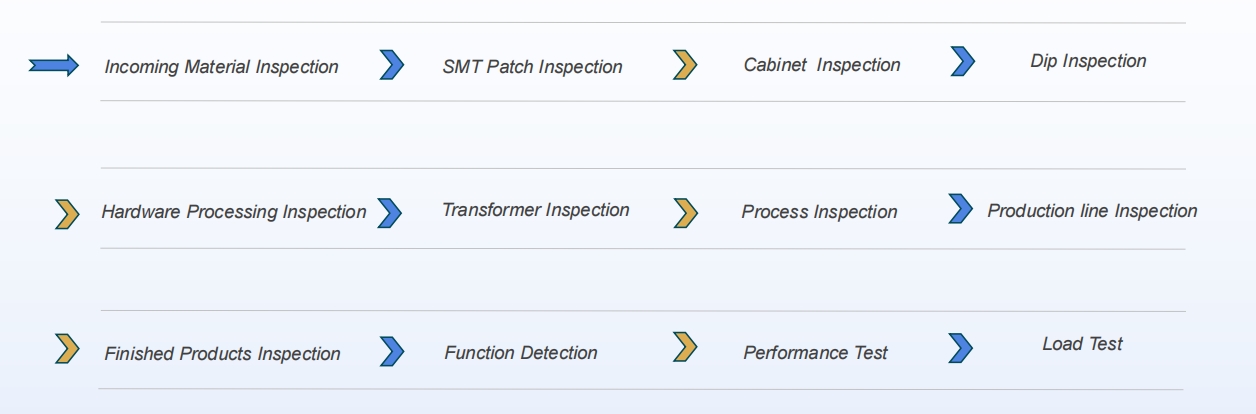The height and width of the screenshot is (414, 1256).
Task: Click the blue chevron before Load Test
Action: pos(960,347)
